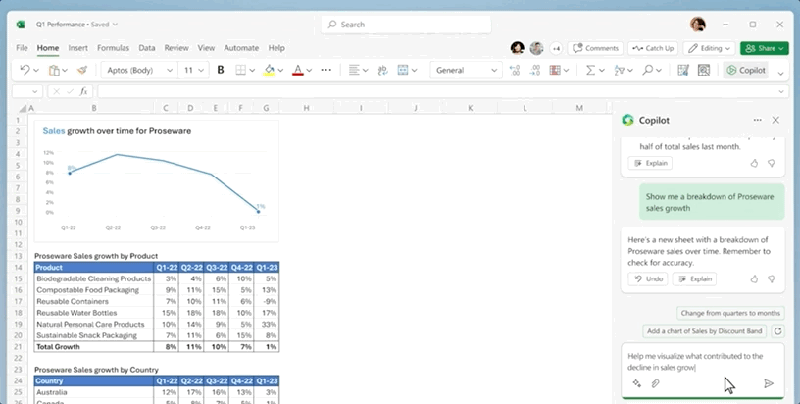Screen dimensions: 800x404
Task: Thumbs down the Proseware breakdown response
Action: [771, 279]
